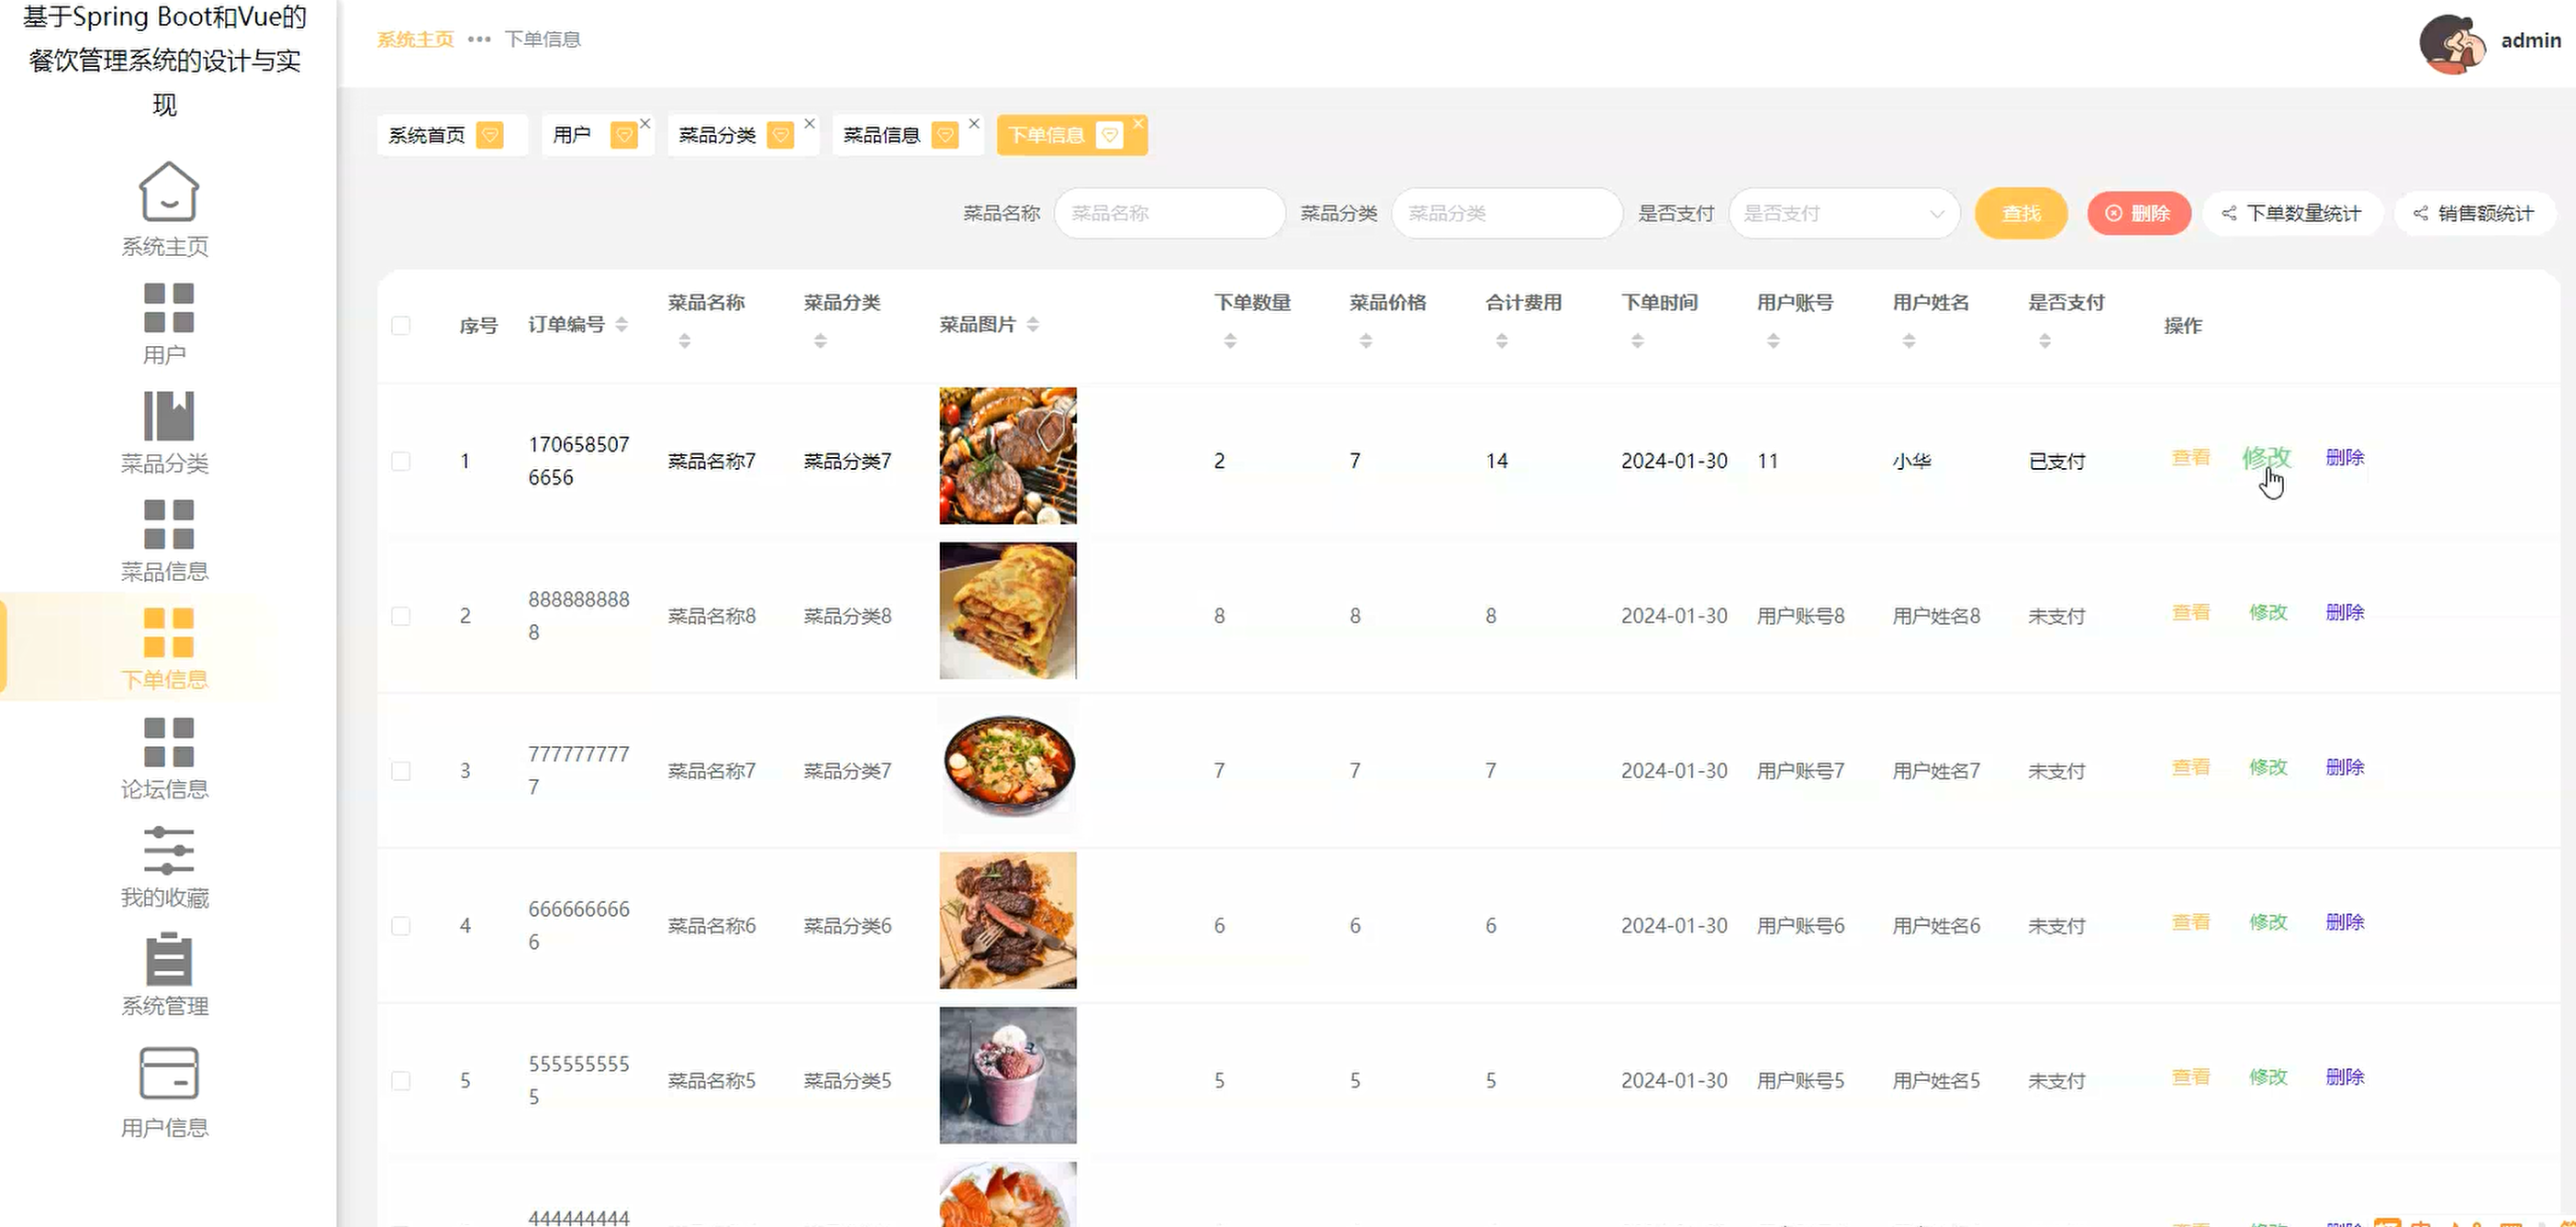Check the checkbox for order 5555555555

click(x=401, y=1081)
